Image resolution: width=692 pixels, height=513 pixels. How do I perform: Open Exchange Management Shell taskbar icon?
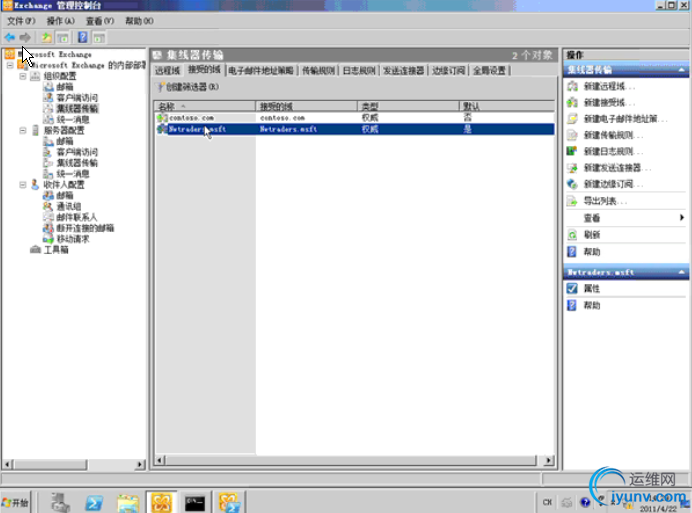click(x=229, y=503)
